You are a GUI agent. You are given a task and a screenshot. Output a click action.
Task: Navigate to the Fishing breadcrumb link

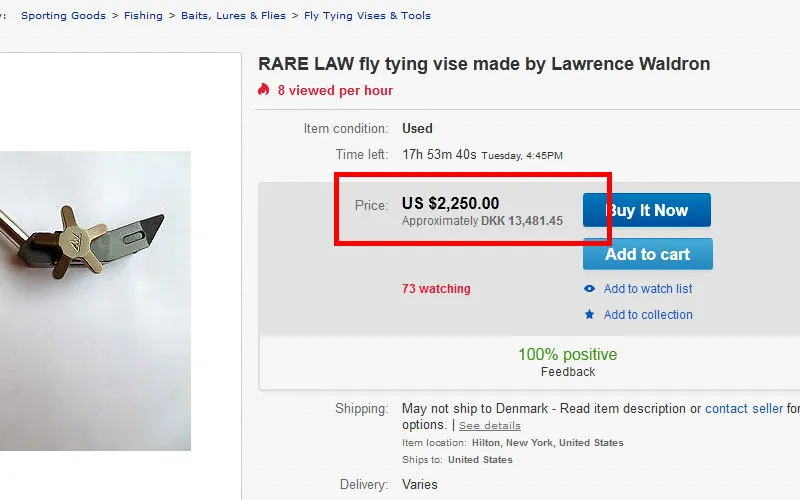point(143,16)
